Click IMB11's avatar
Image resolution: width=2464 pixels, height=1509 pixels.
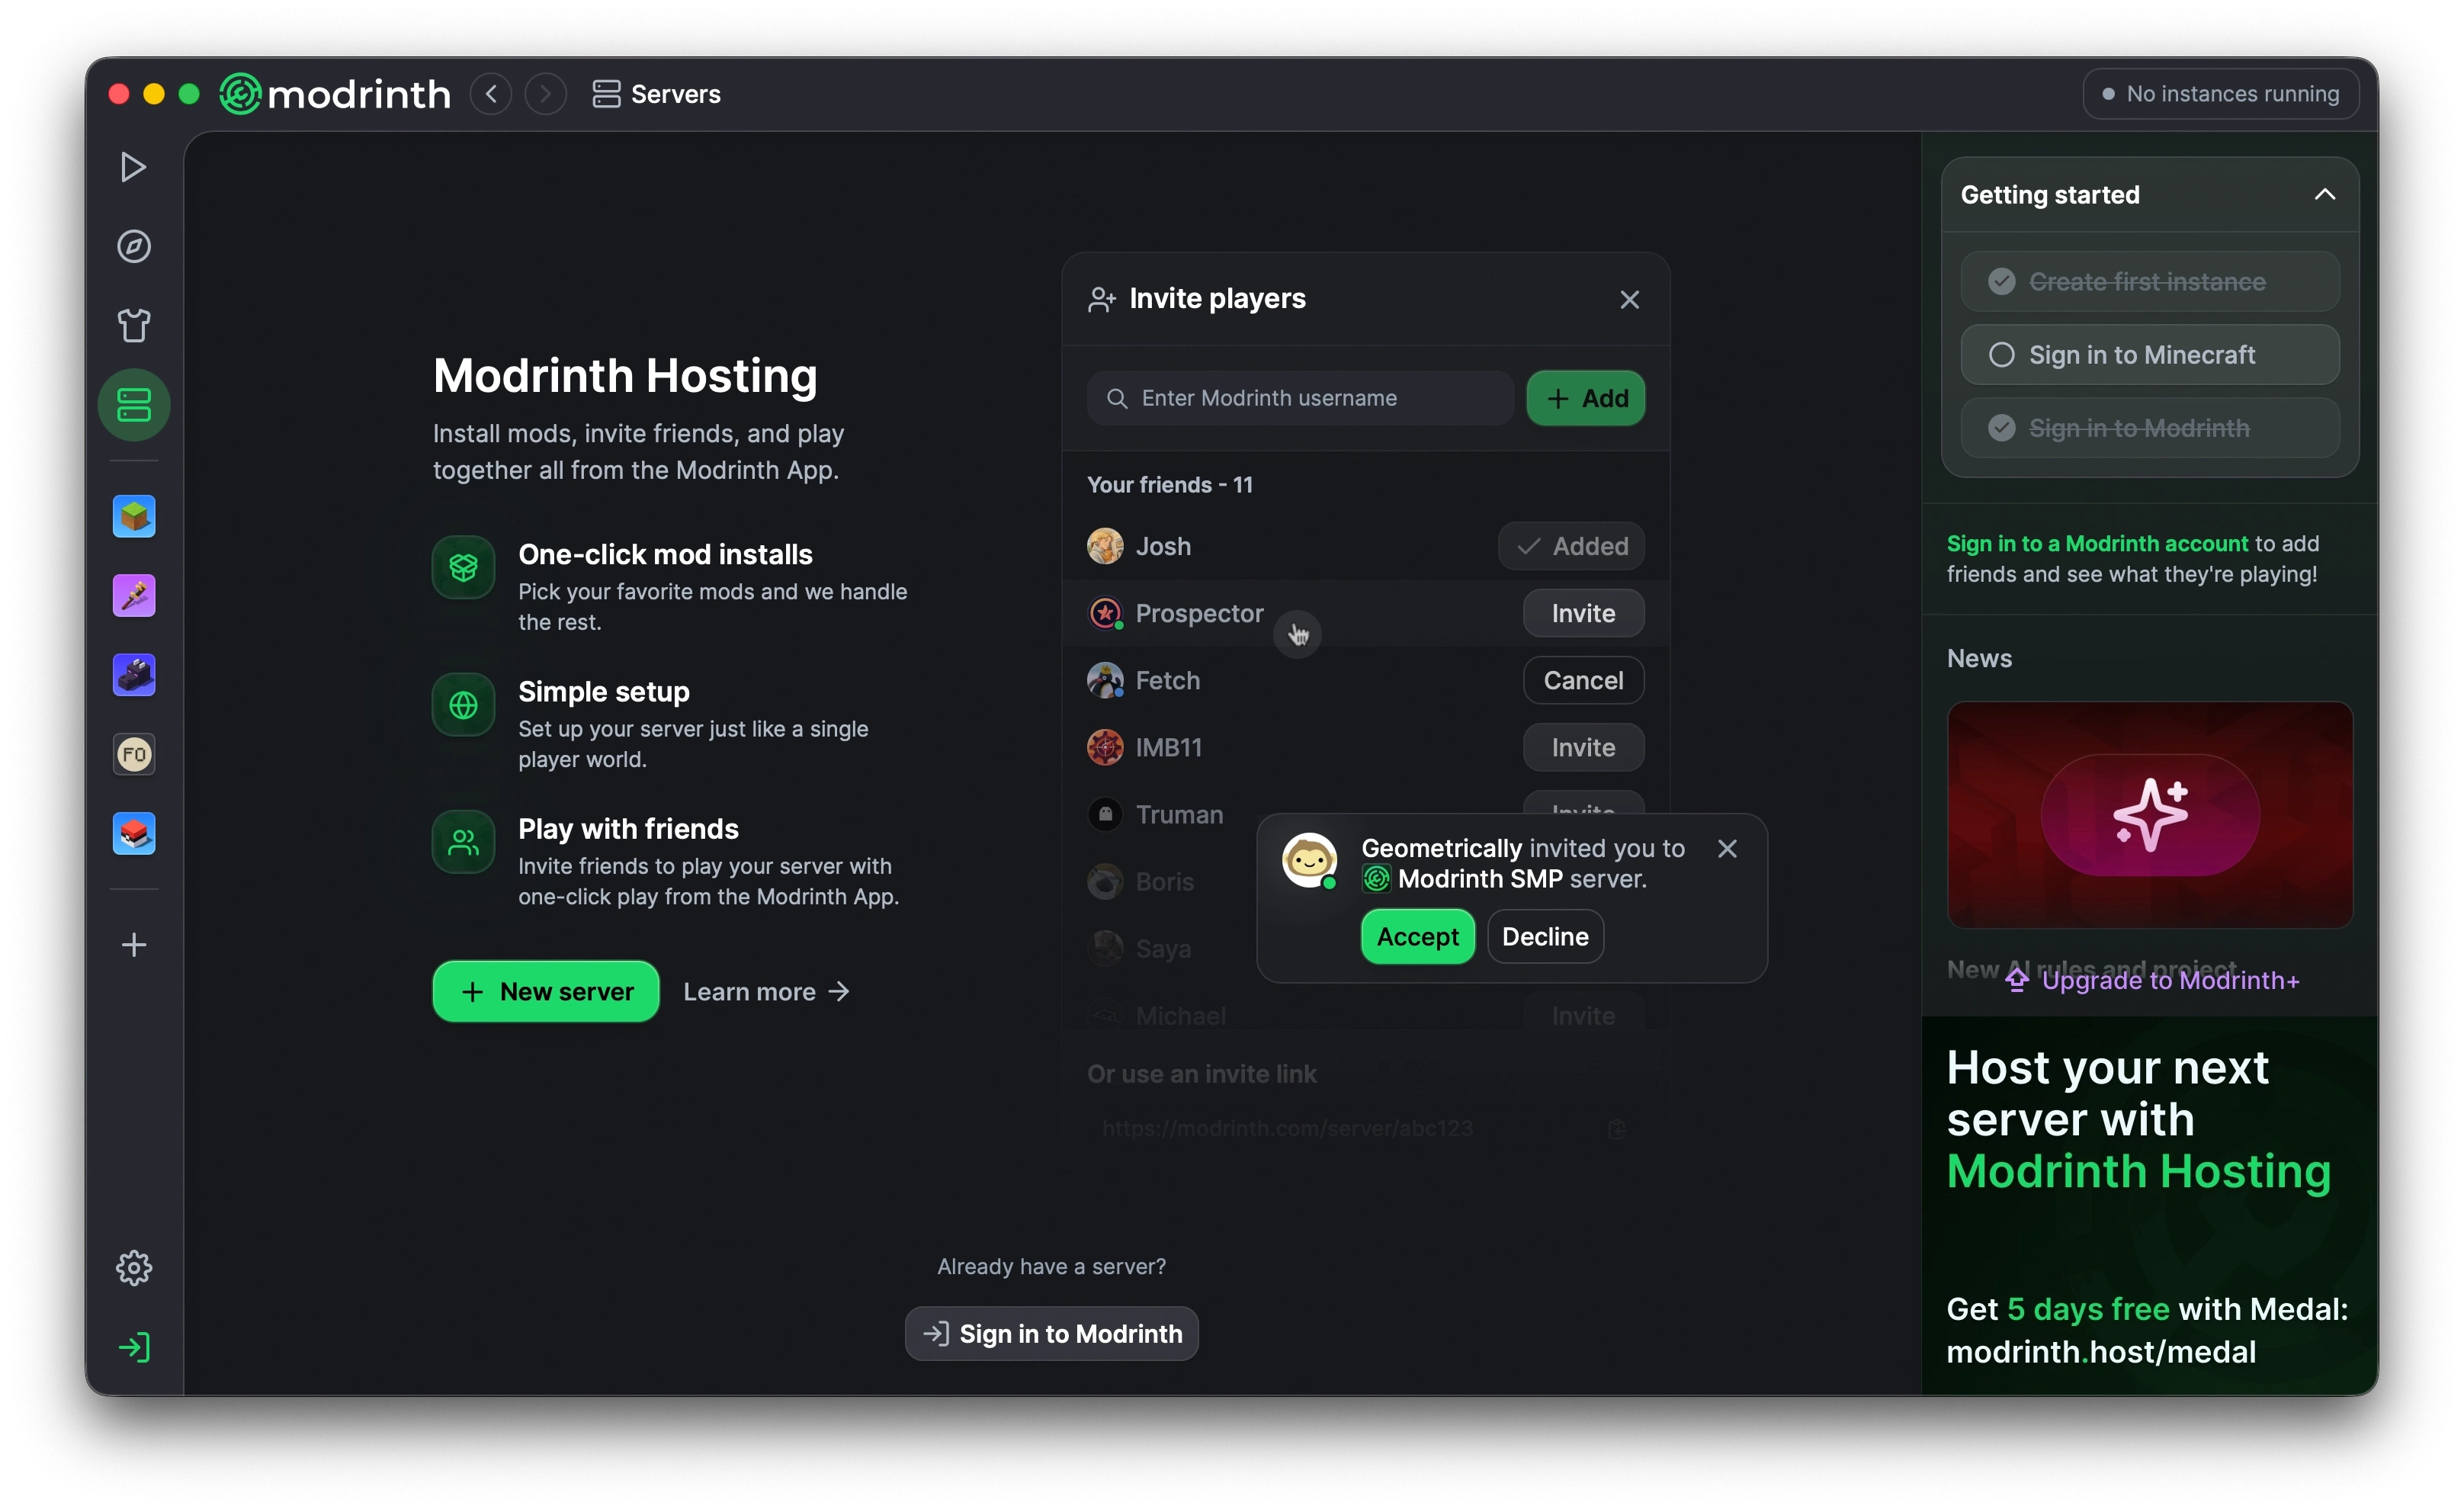[1105, 747]
